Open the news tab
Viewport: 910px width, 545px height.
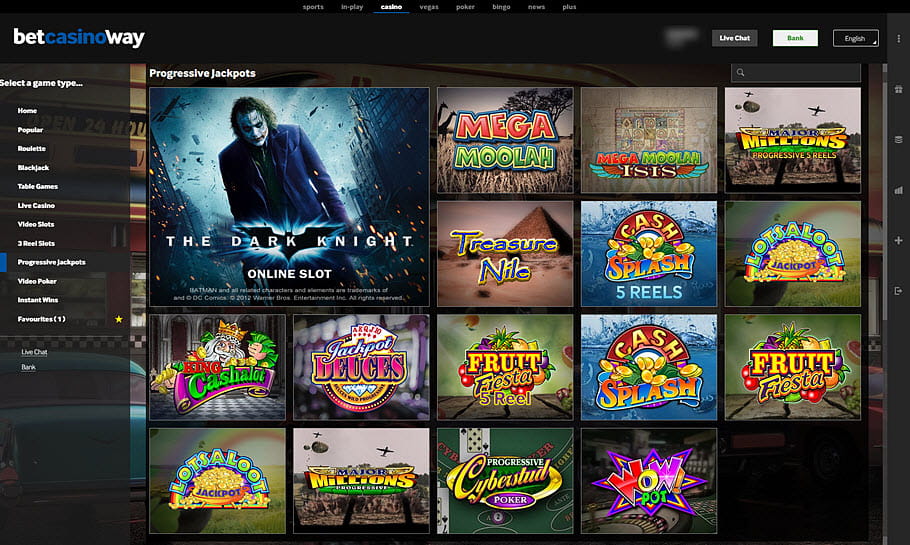[x=536, y=7]
